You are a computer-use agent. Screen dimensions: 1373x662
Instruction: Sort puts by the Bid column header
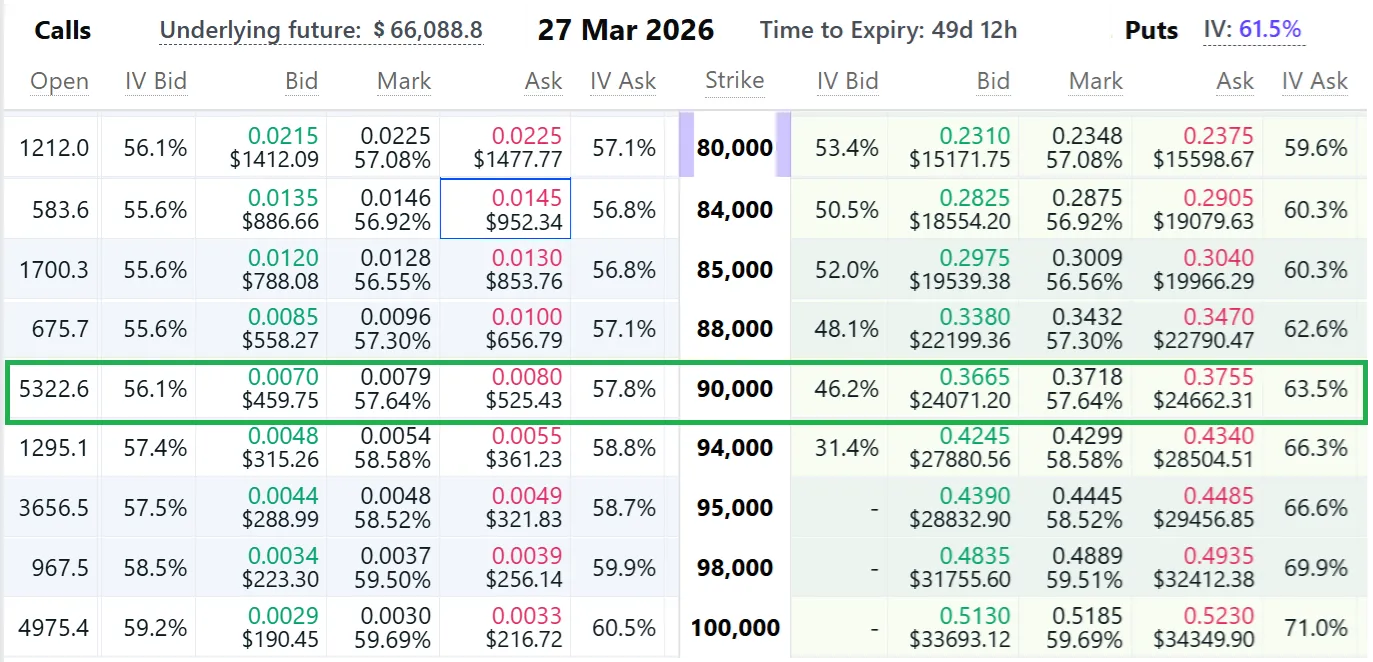click(993, 81)
